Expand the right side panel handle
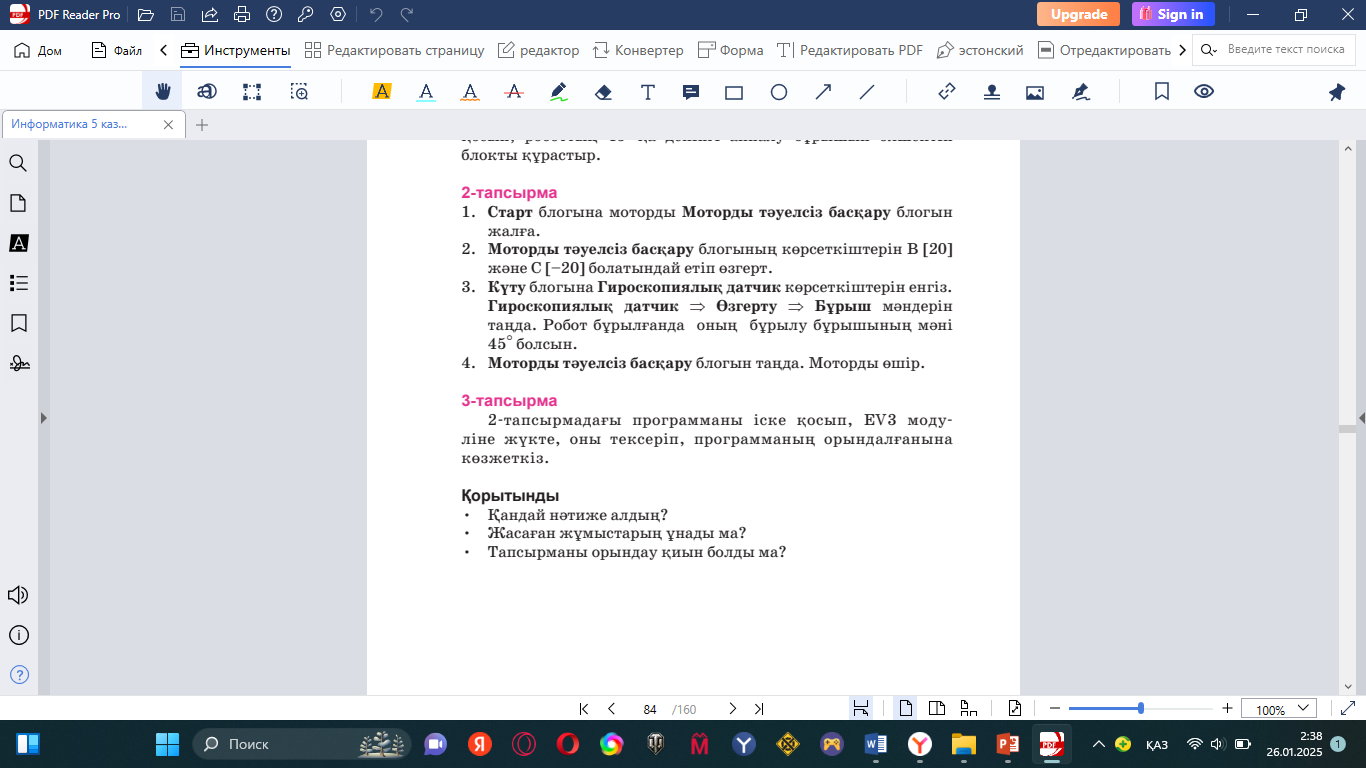This screenshot has width=1366, height=768. tap(1362, 418)
